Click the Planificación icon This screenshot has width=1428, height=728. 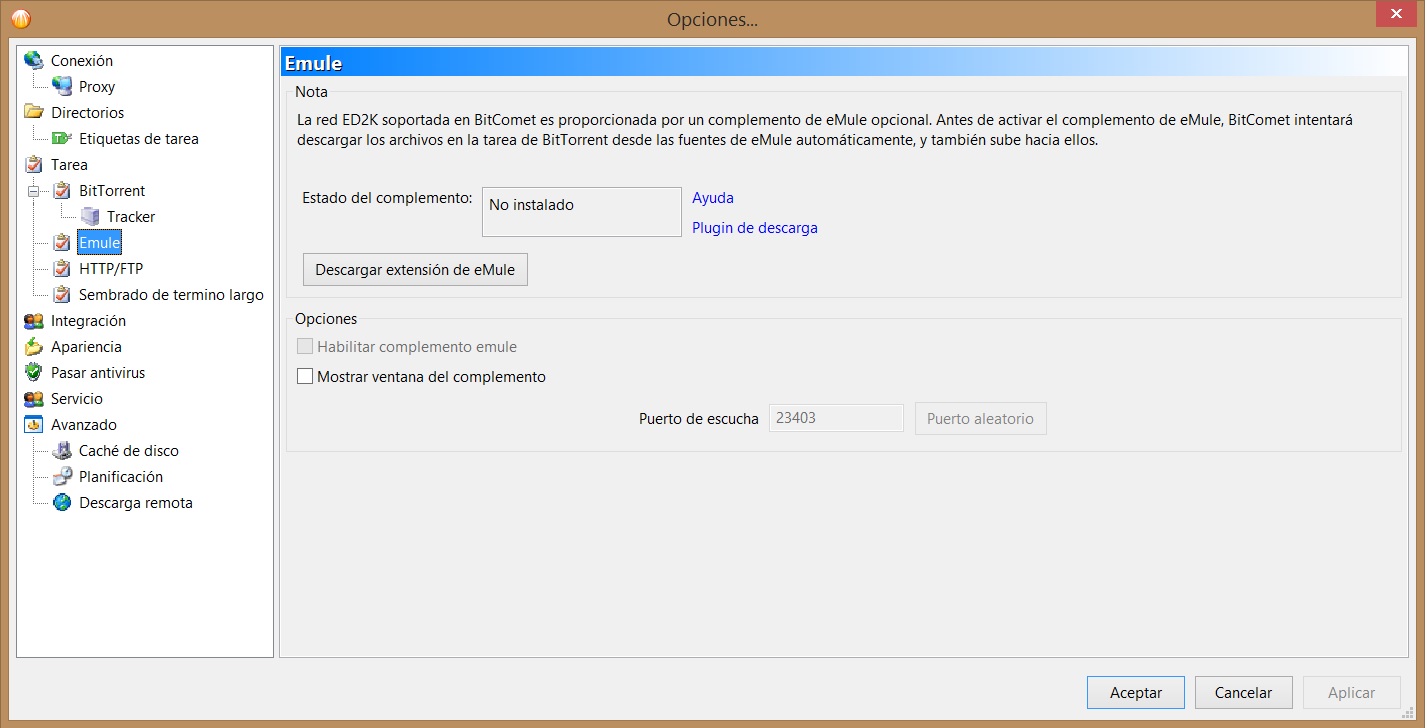62,476
